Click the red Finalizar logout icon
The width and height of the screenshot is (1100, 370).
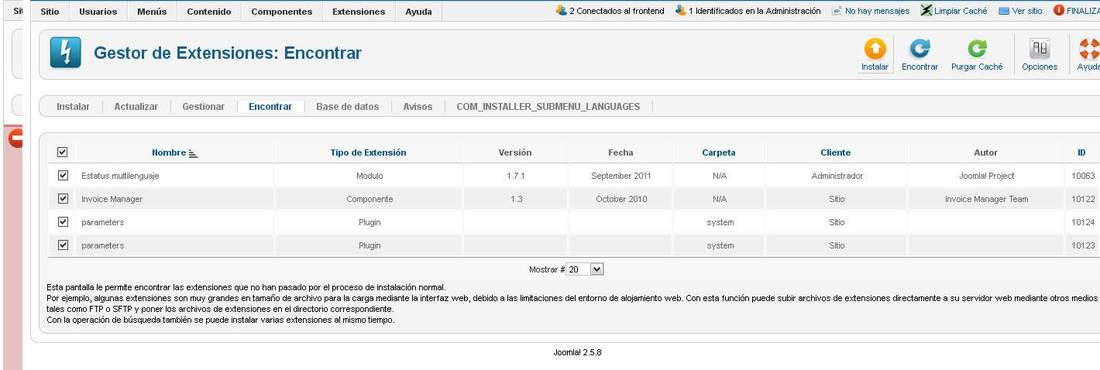tap(1059, 11)
